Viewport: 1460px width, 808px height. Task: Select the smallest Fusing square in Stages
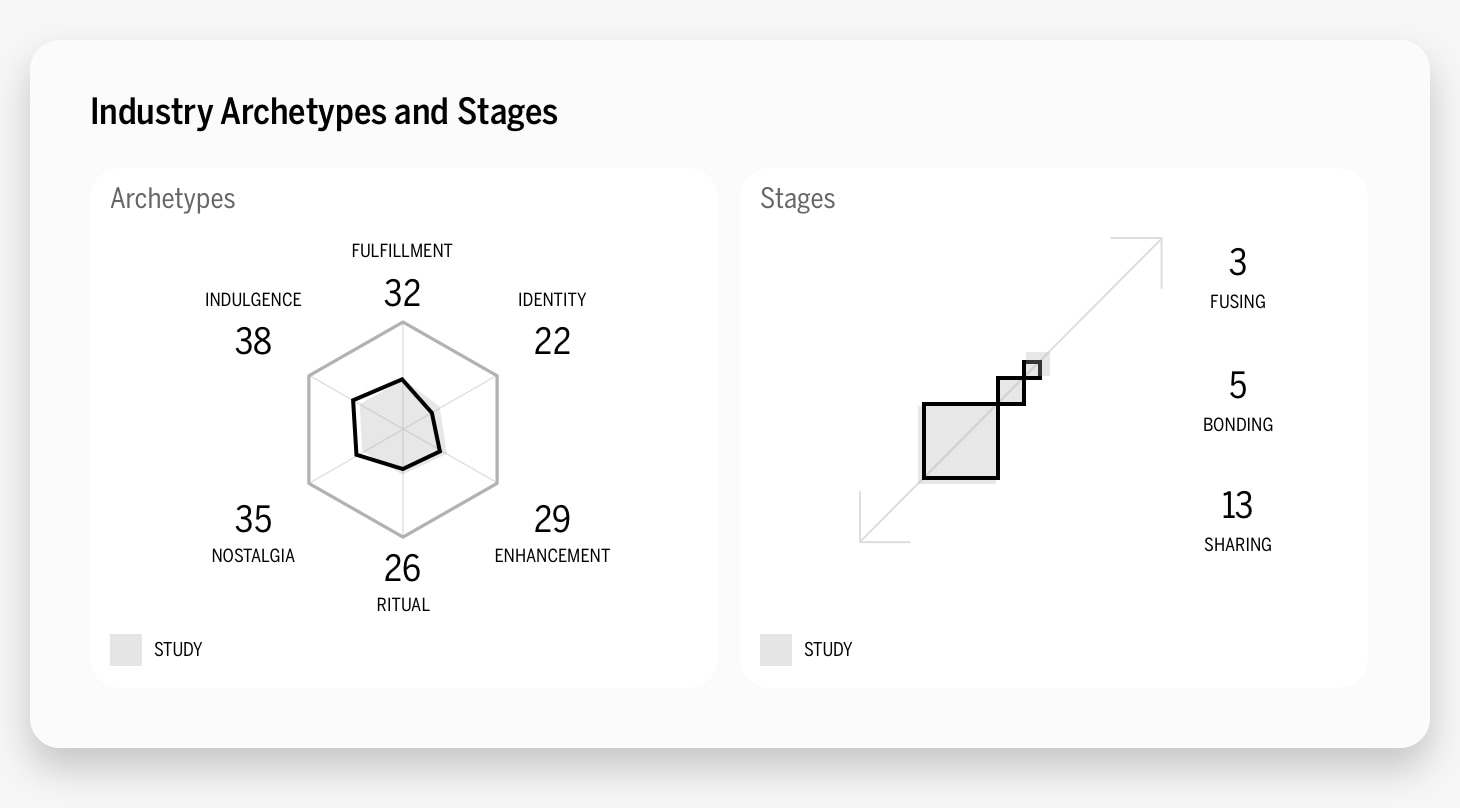[1033, 369]
